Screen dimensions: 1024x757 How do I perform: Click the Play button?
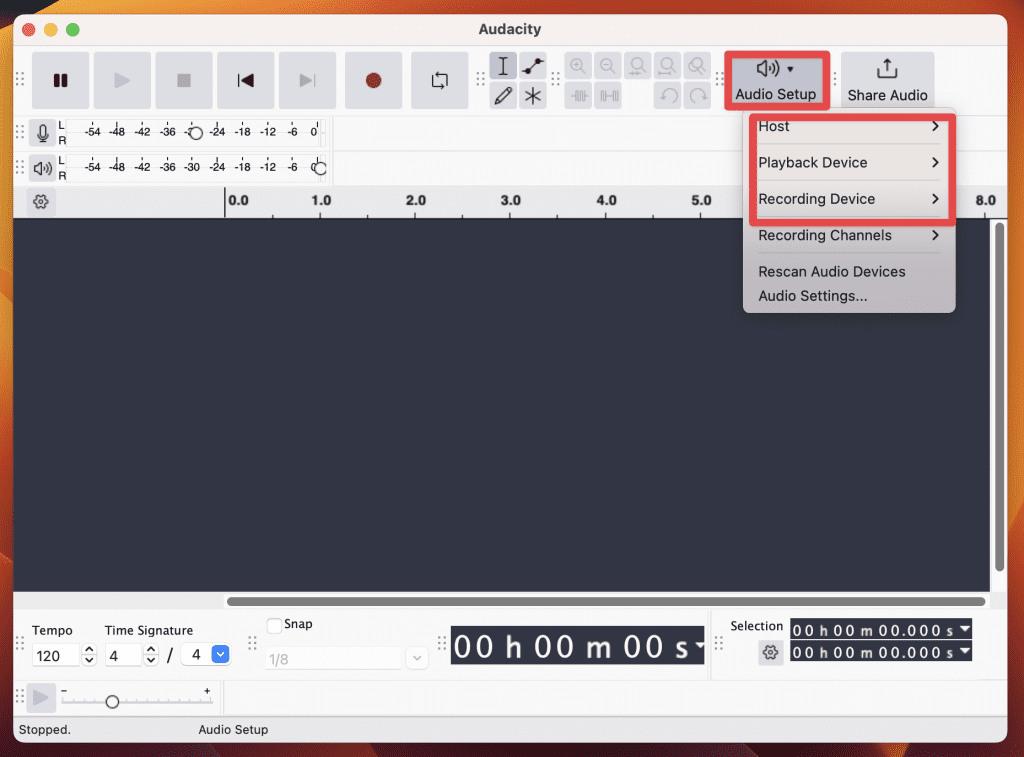[122, 80]
